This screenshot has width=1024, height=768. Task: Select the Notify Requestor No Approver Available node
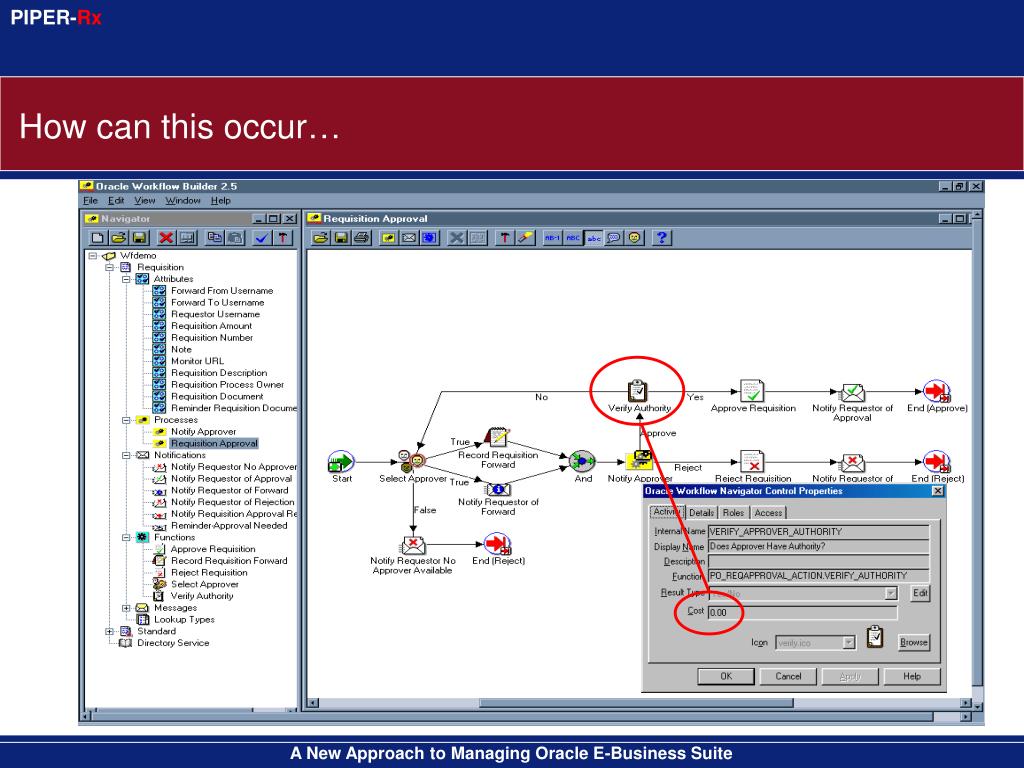pyautogui.click(x=413, y=544)
